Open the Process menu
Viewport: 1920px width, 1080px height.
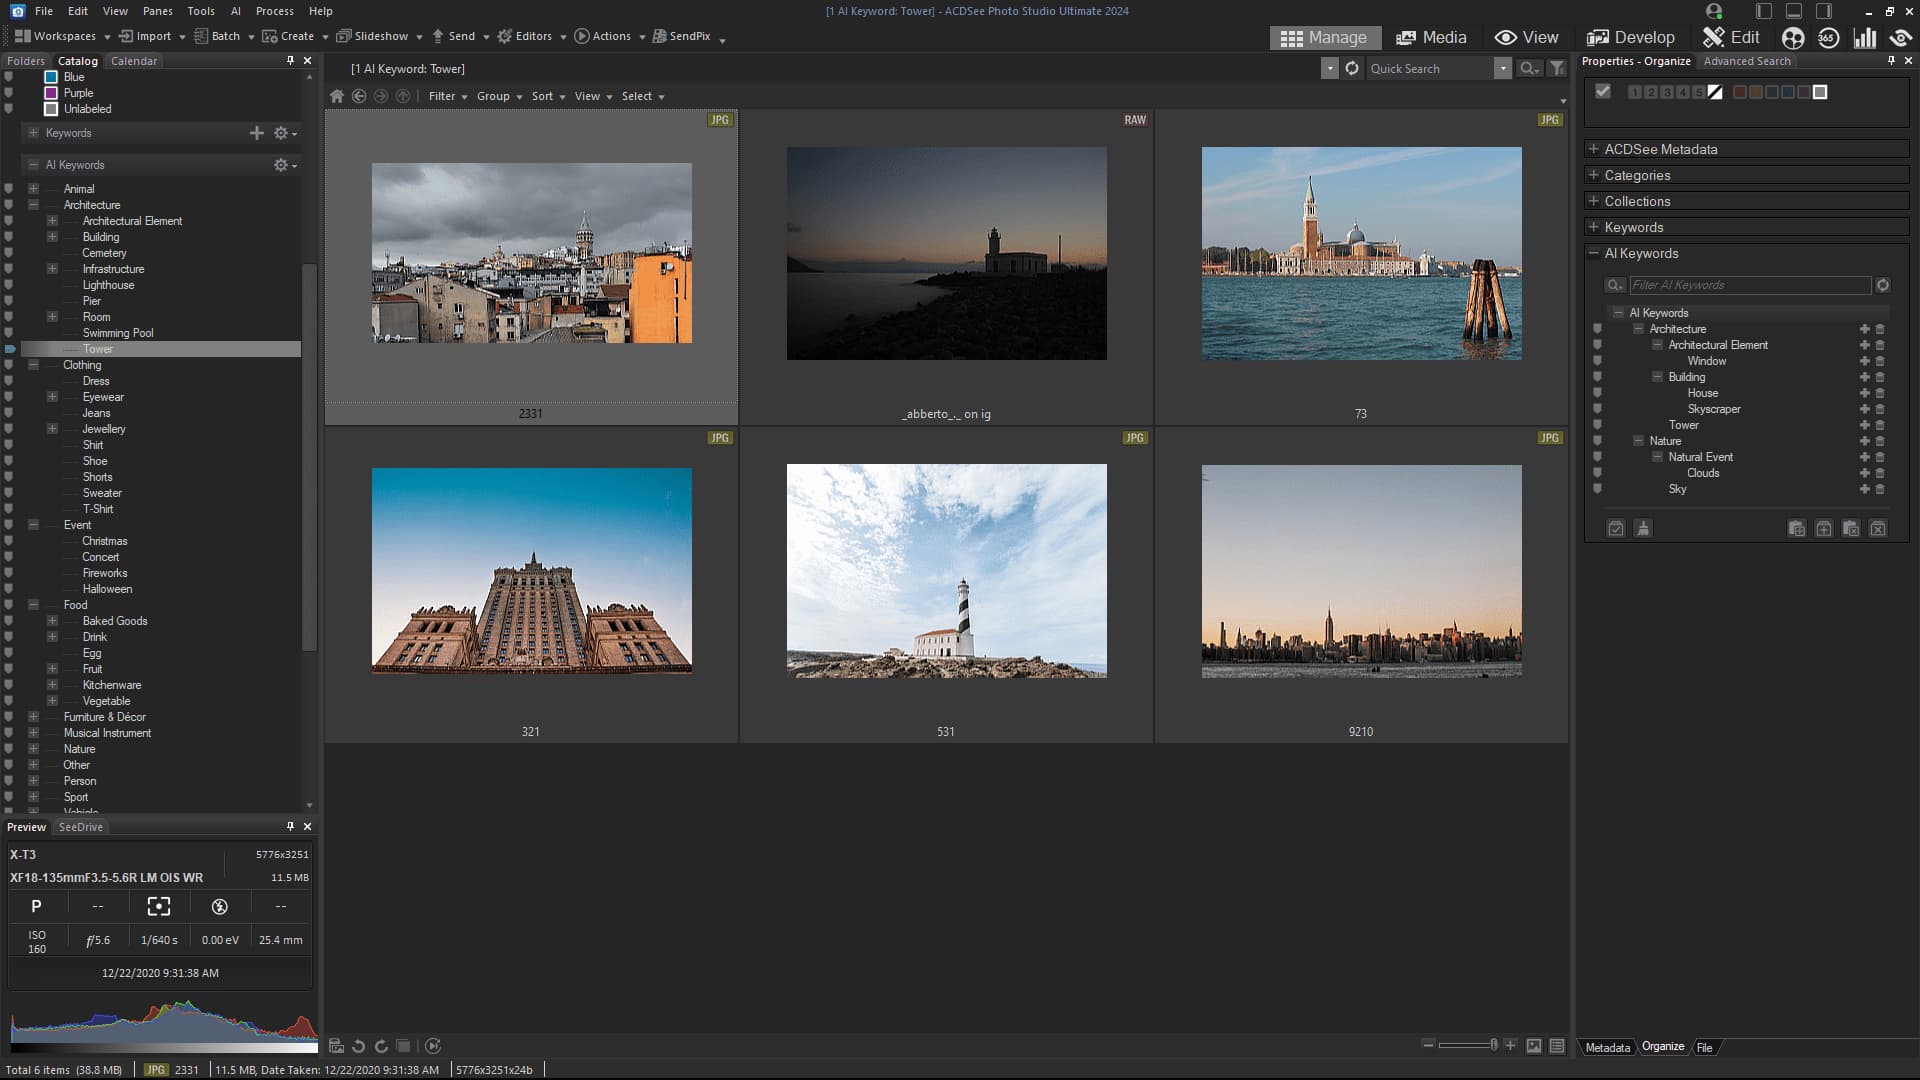(x=274, y=11)
